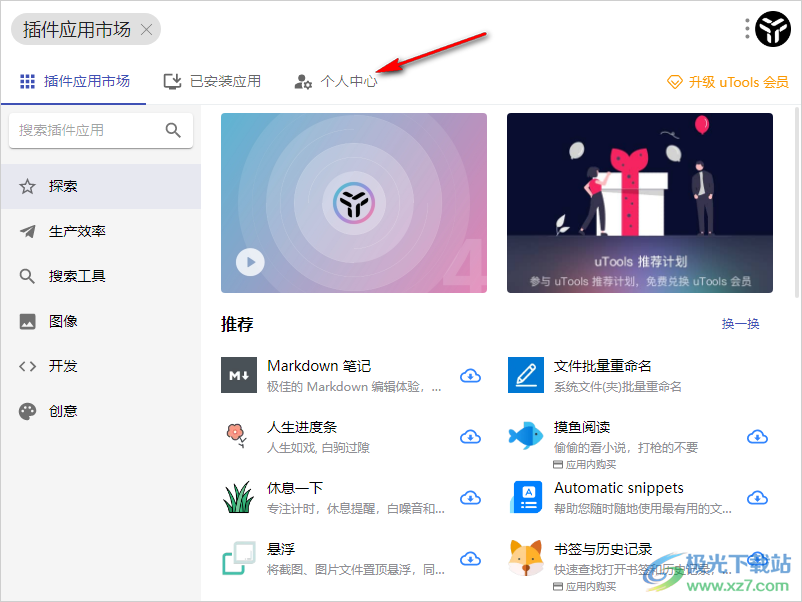Open the 书签与历史记录 plugin title

coord(603,548)
